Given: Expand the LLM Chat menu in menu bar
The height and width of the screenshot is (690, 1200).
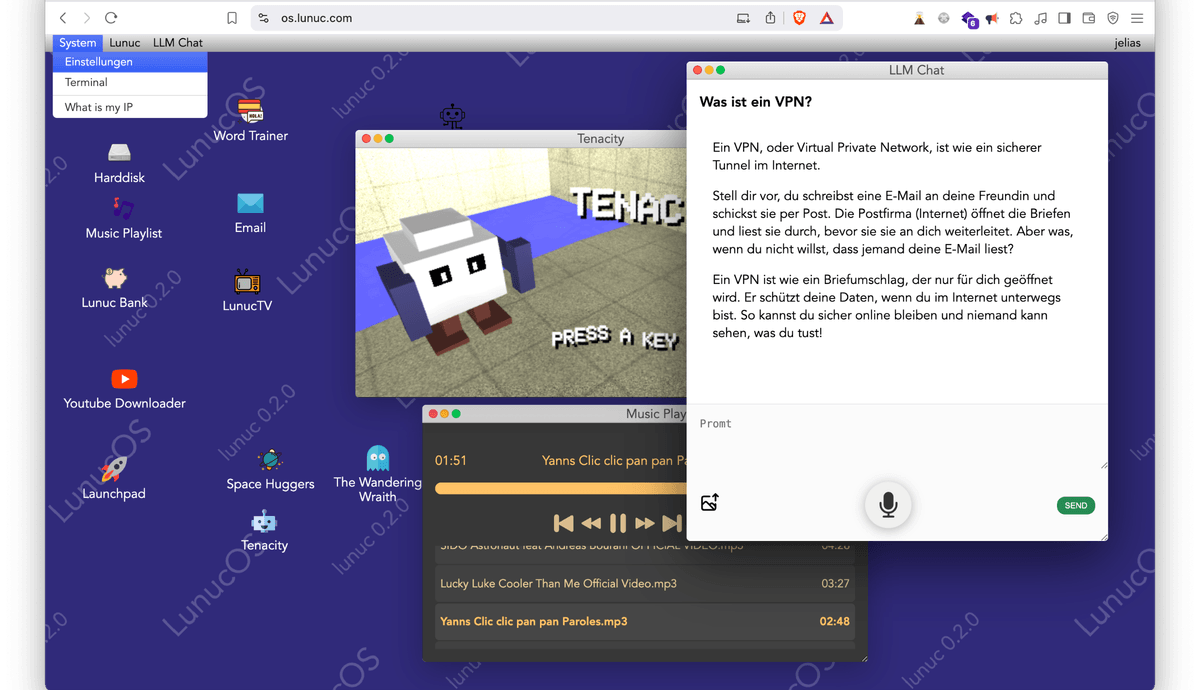Looking at the screenshot, I should [178, 43].
